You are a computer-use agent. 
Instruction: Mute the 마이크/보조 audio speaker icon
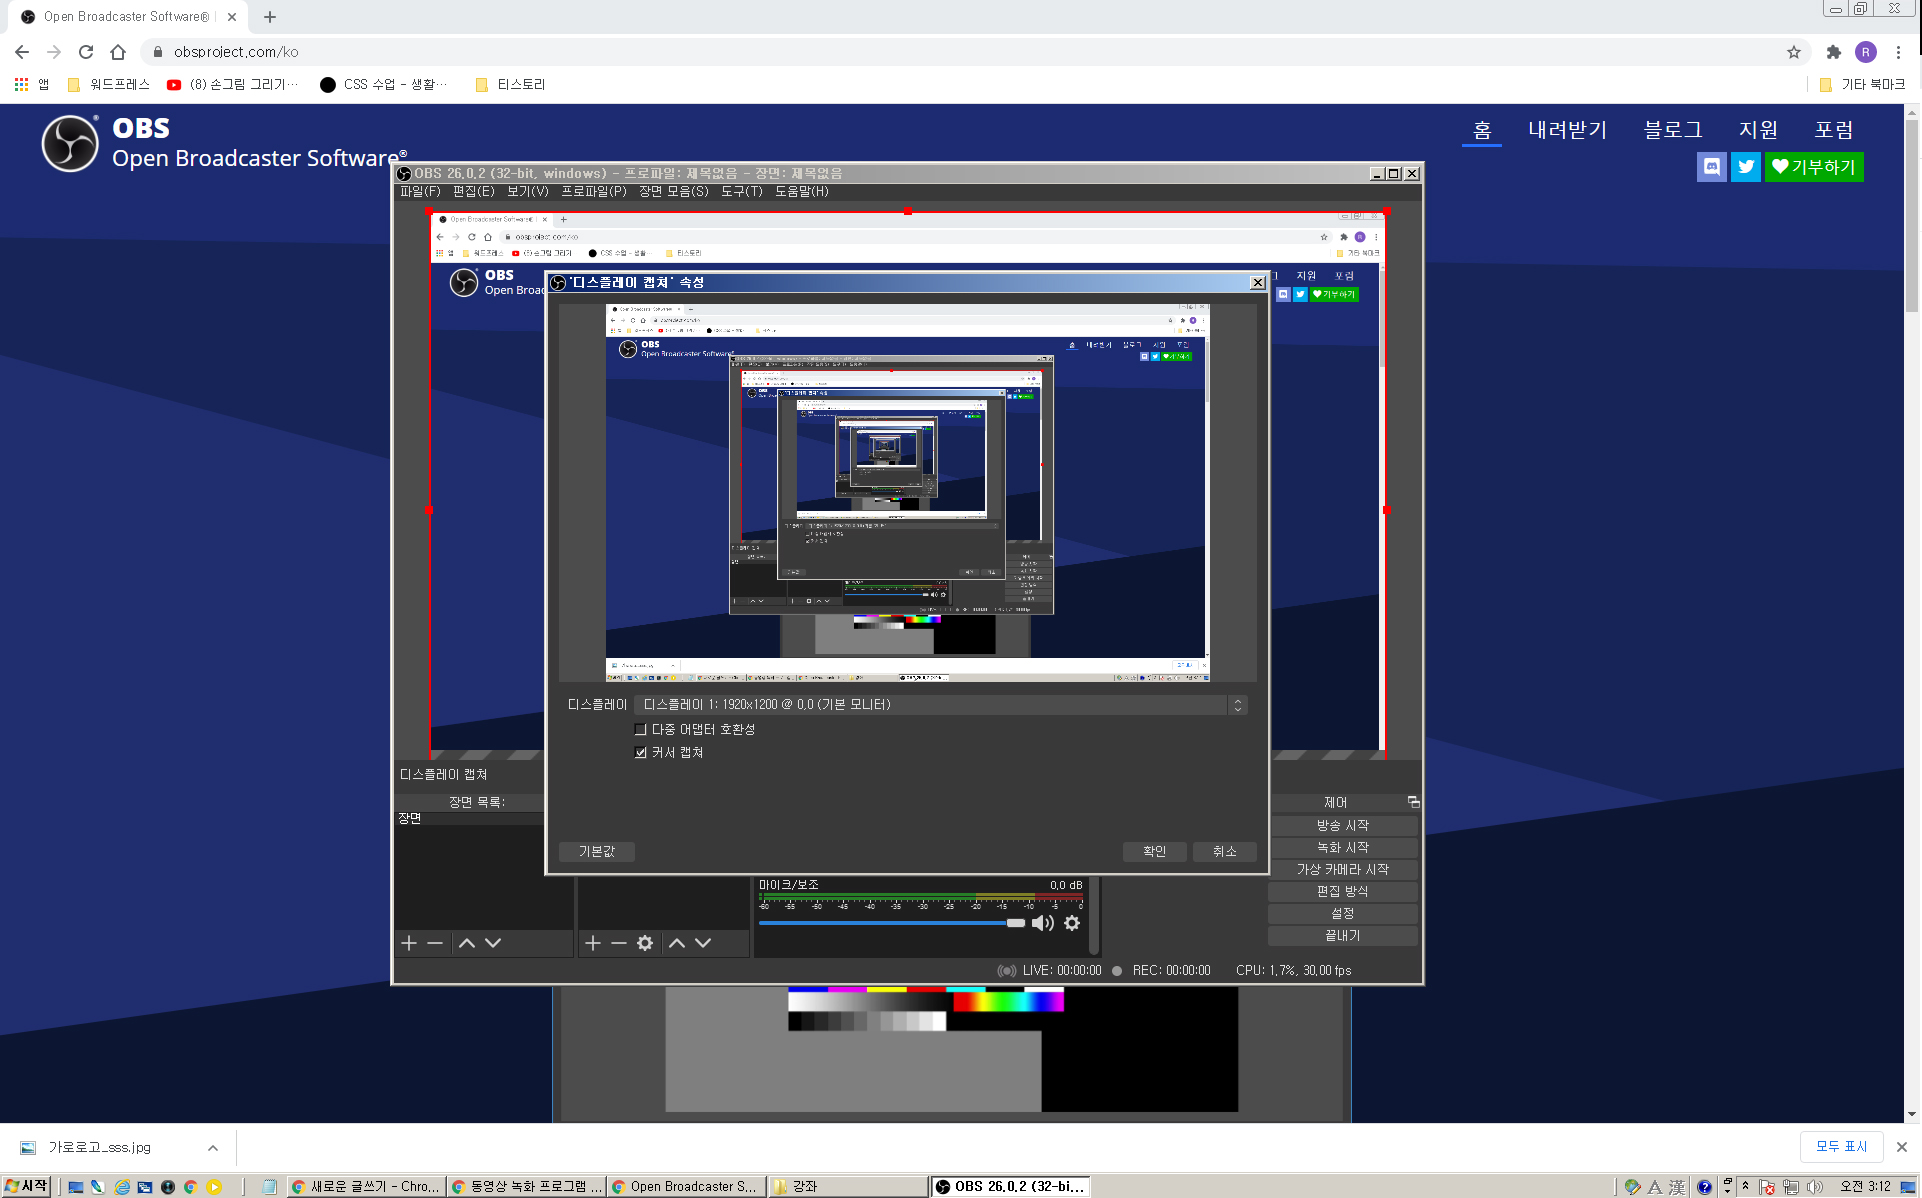tap(1042, 923)
